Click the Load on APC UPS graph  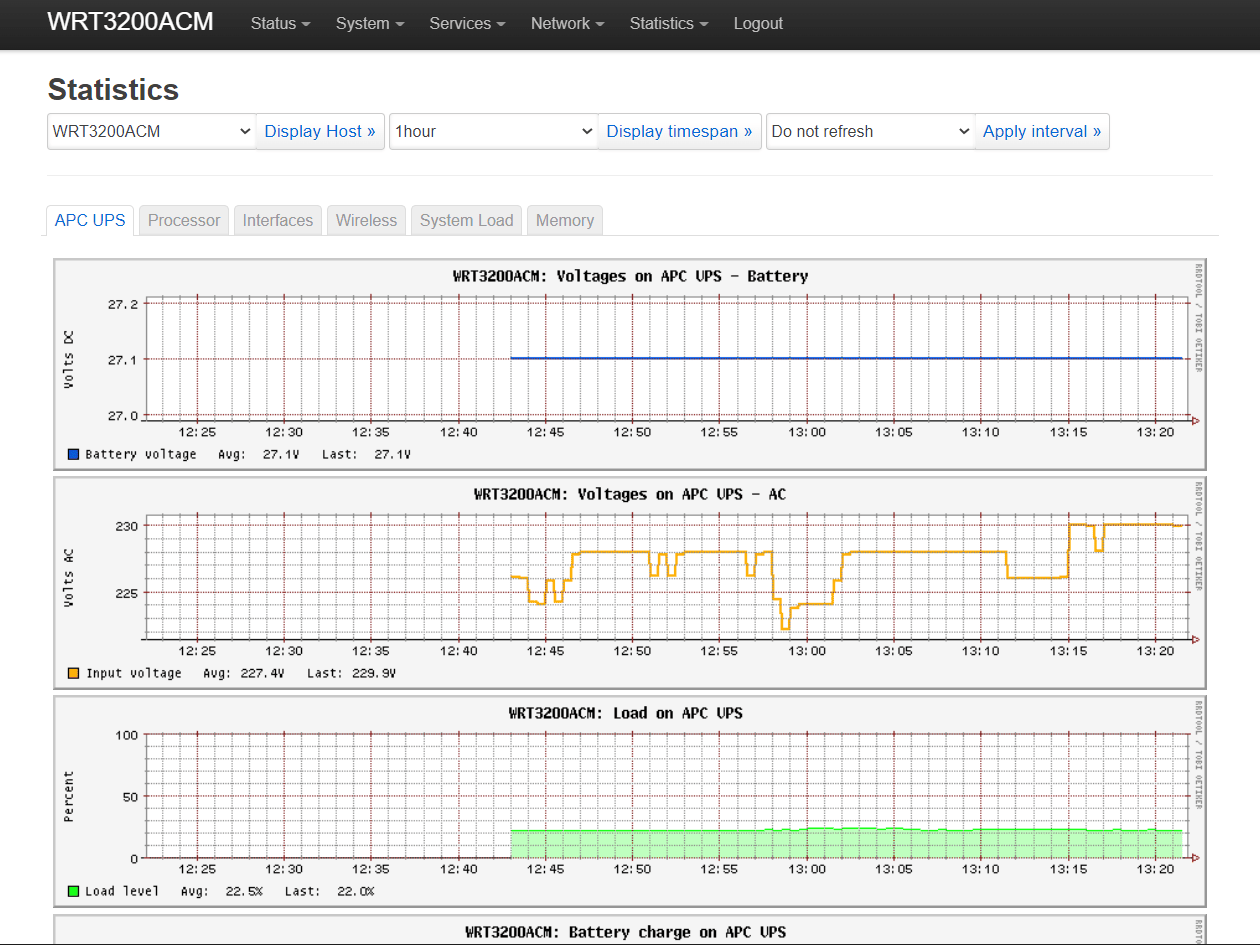[630, 801]
